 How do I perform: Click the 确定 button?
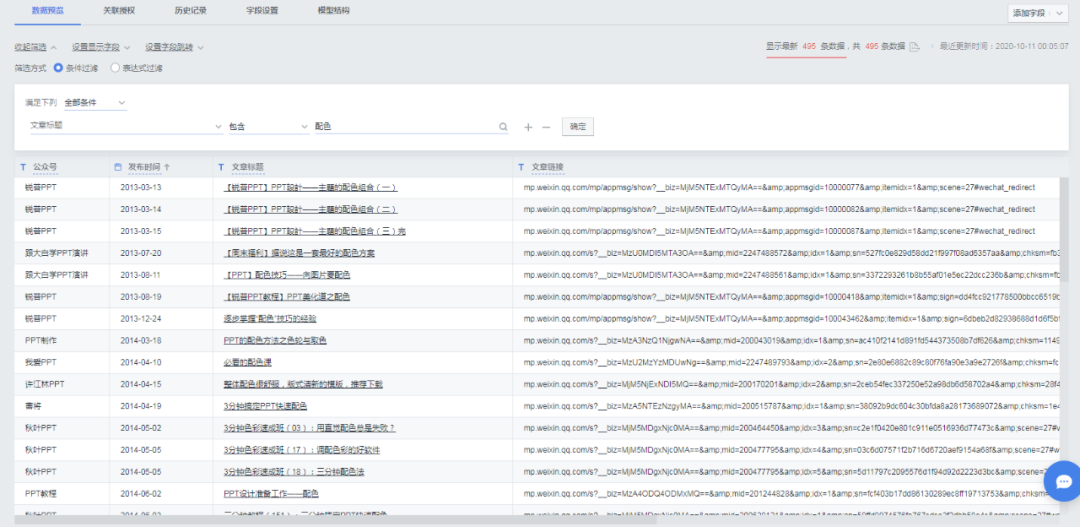[578, 127]
